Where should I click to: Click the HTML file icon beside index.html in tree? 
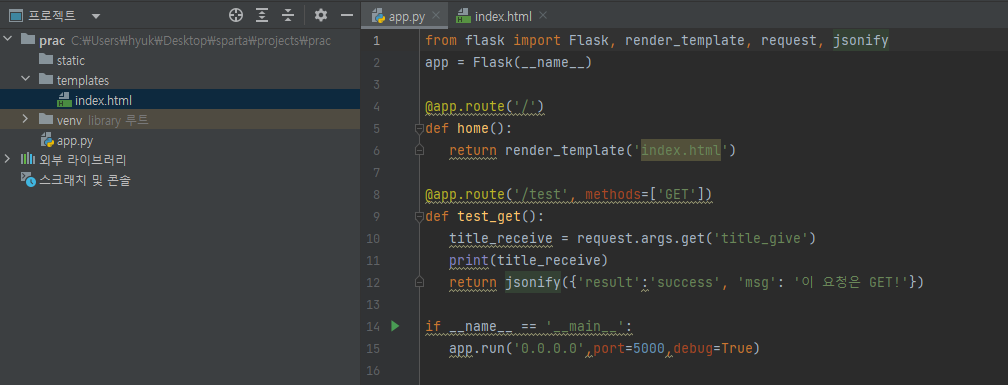(x=64, y=100)
